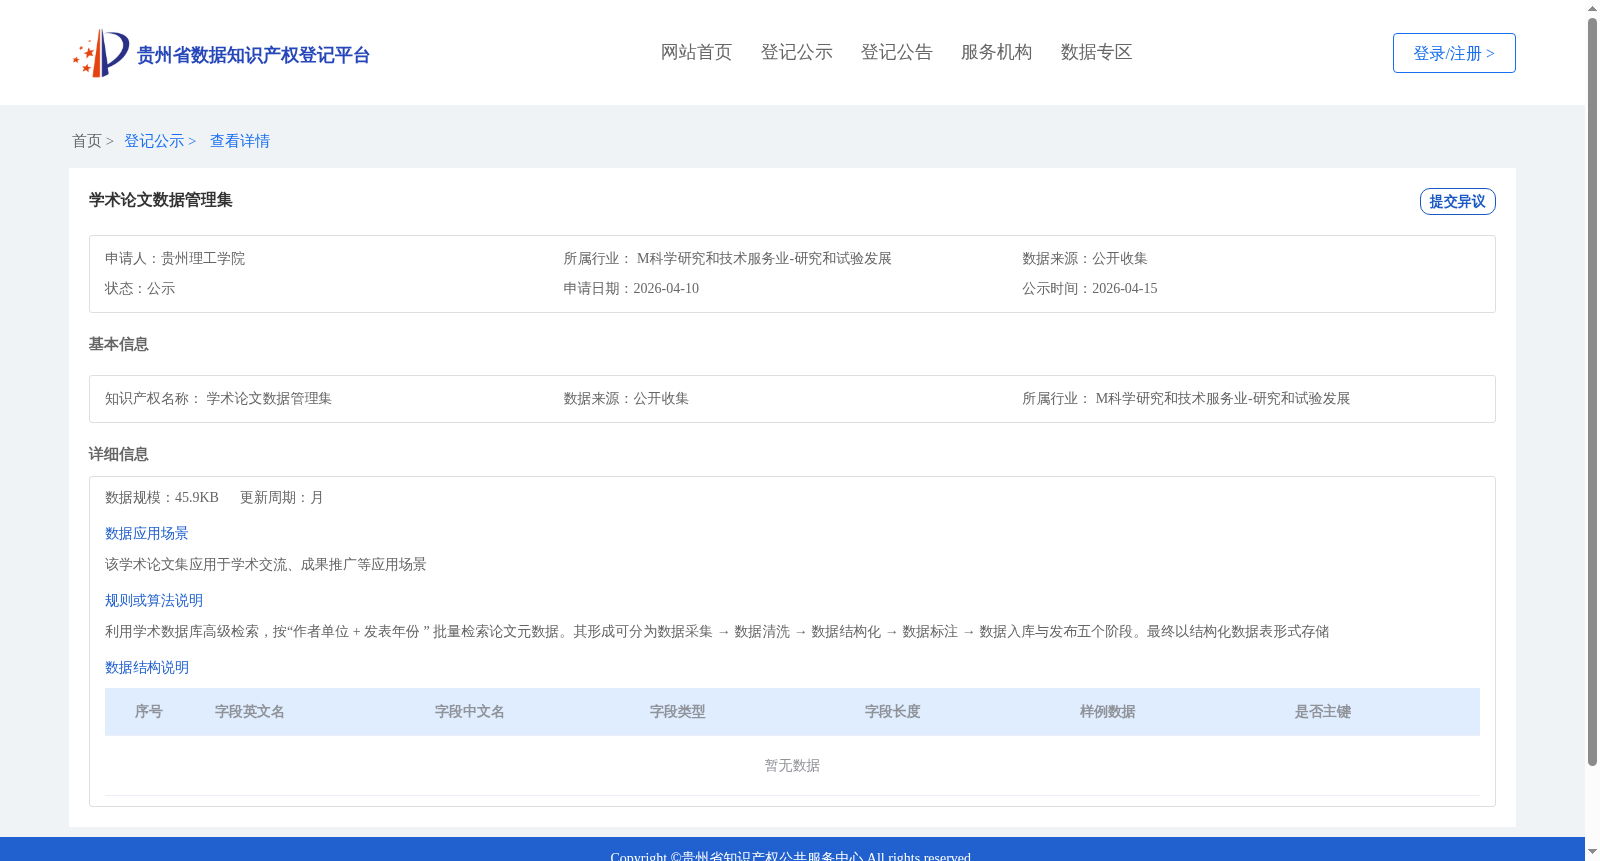The width and height of the screenshot is (1600, 861).
Task: Open 数据专区 navigation item
Action: (x=1096, y=52)
